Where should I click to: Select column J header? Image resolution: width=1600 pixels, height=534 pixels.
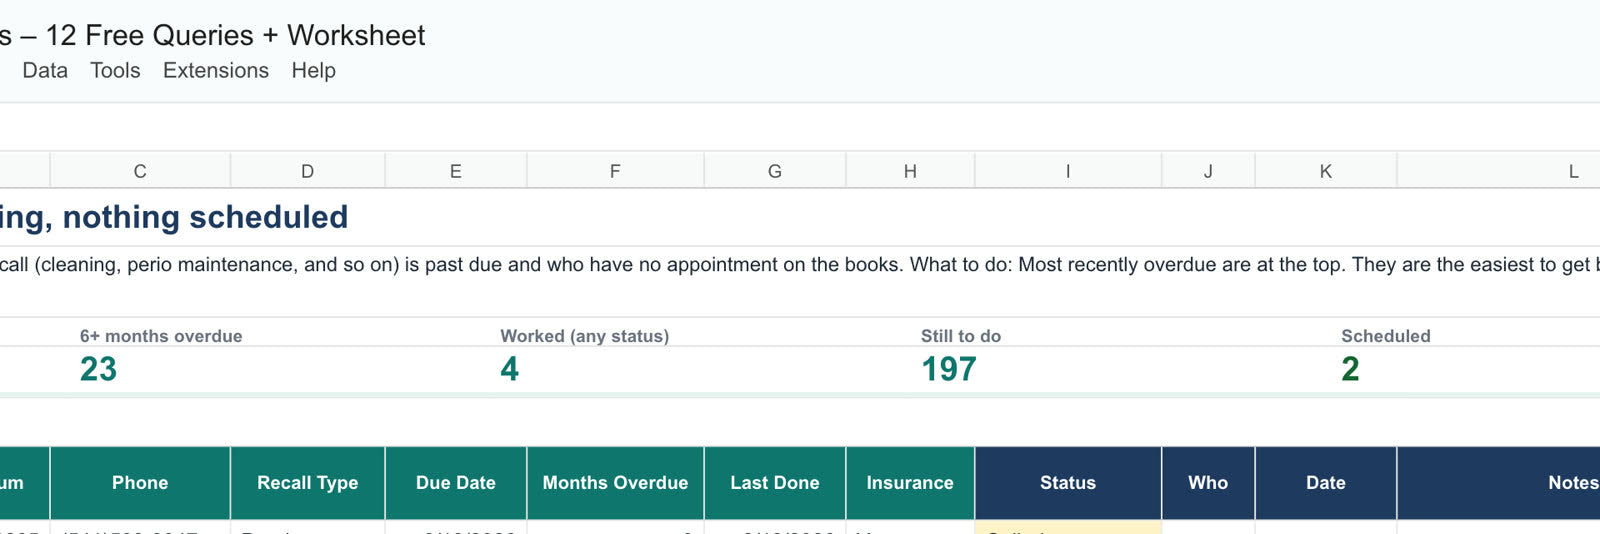point(1208,171)
